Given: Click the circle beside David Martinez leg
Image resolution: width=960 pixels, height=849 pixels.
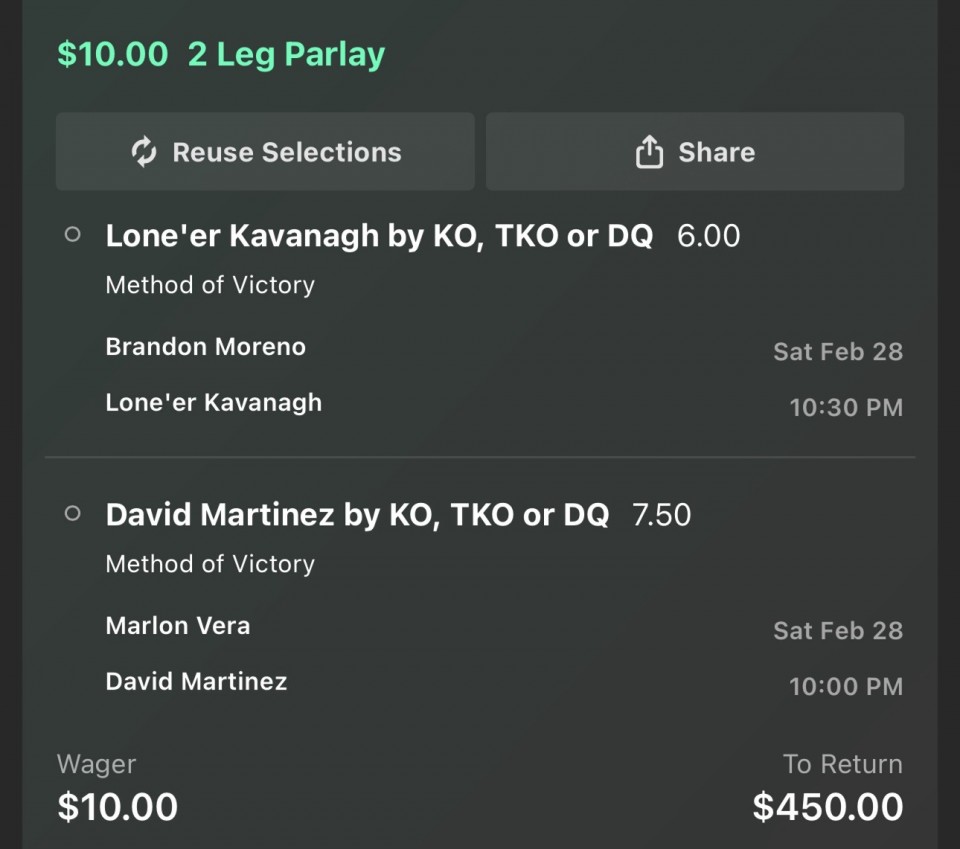Looking at the screenshot, I should coord(72,514).
